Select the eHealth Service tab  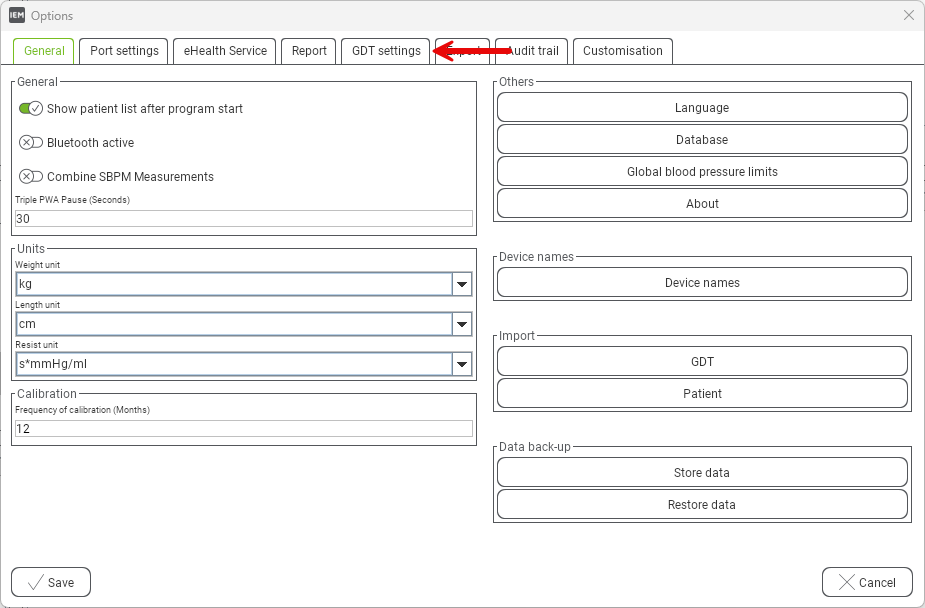pos(225,51)
